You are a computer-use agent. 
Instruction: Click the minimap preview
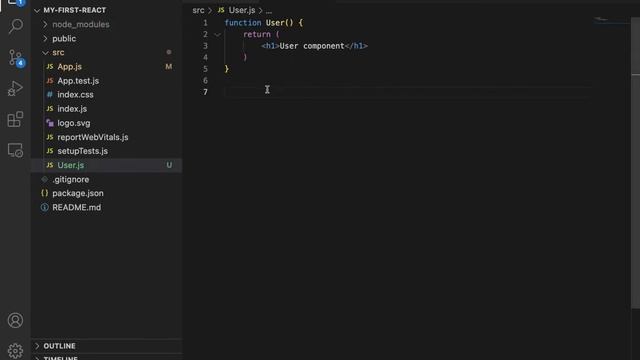611,20
